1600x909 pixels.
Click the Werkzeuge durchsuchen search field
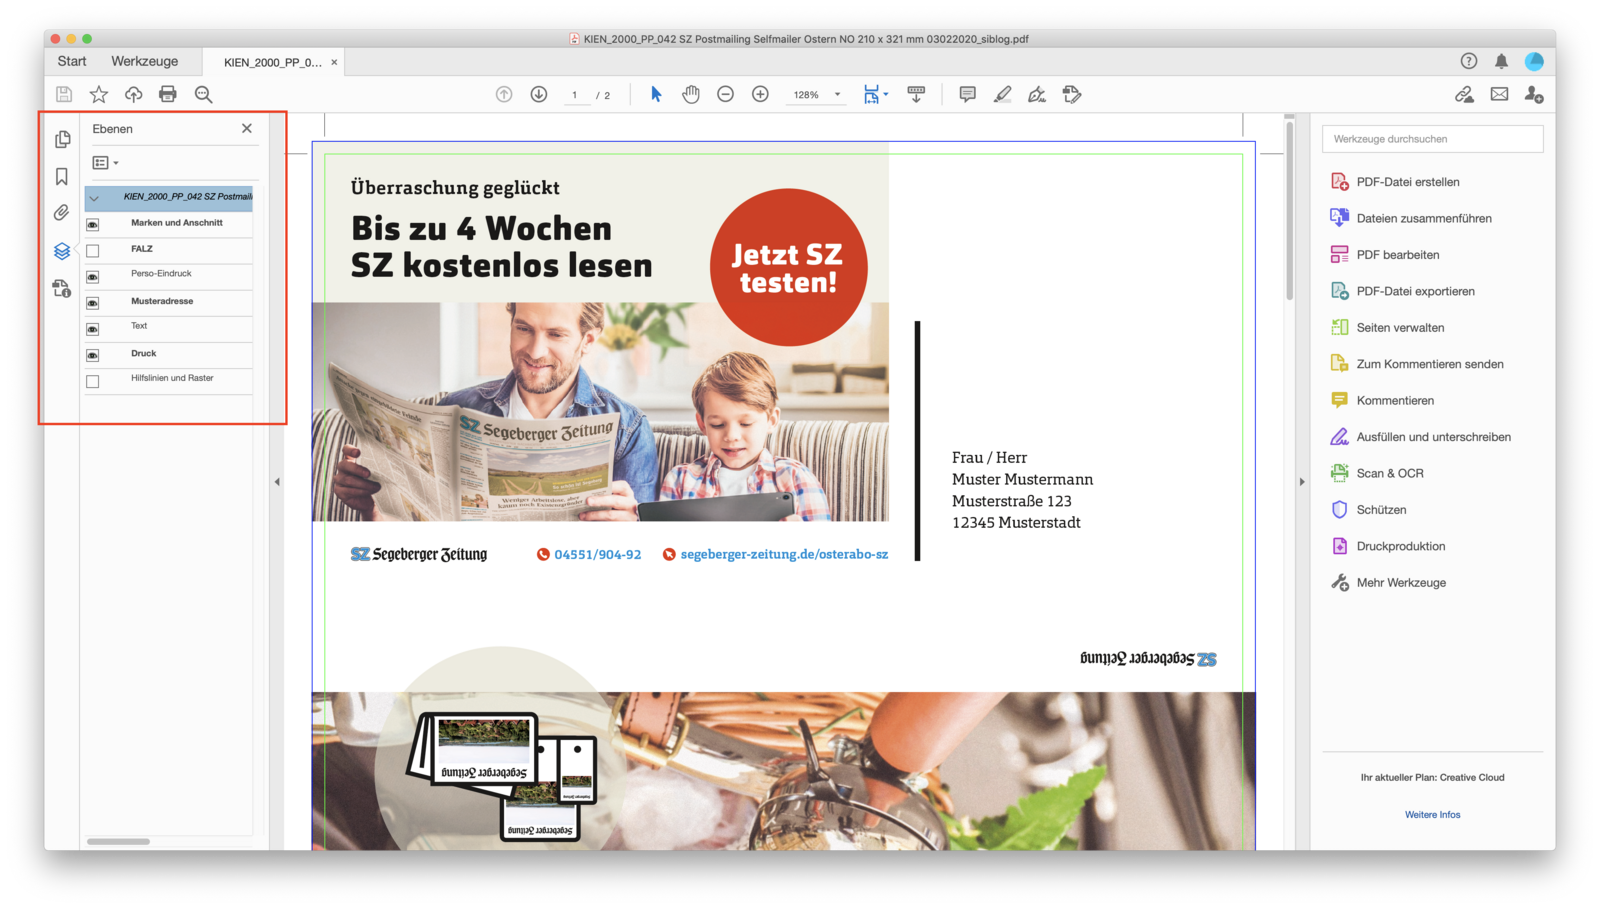[1432, 139]
